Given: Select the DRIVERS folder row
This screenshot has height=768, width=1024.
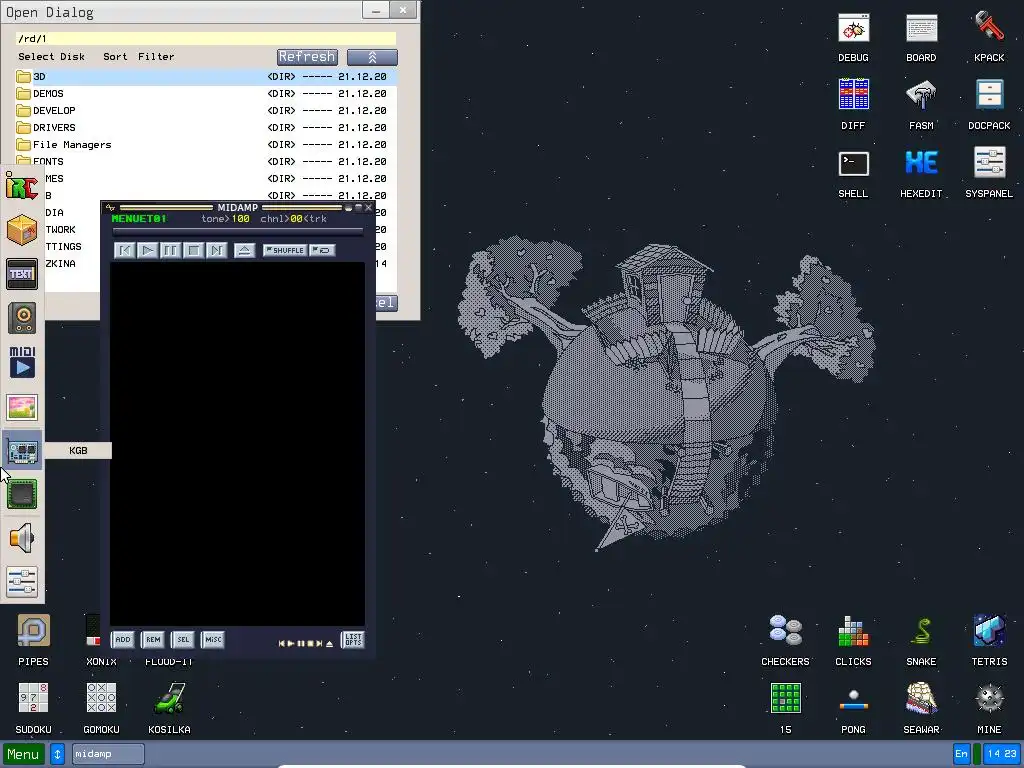Looking at the screenshot, I should coord(206,127).
